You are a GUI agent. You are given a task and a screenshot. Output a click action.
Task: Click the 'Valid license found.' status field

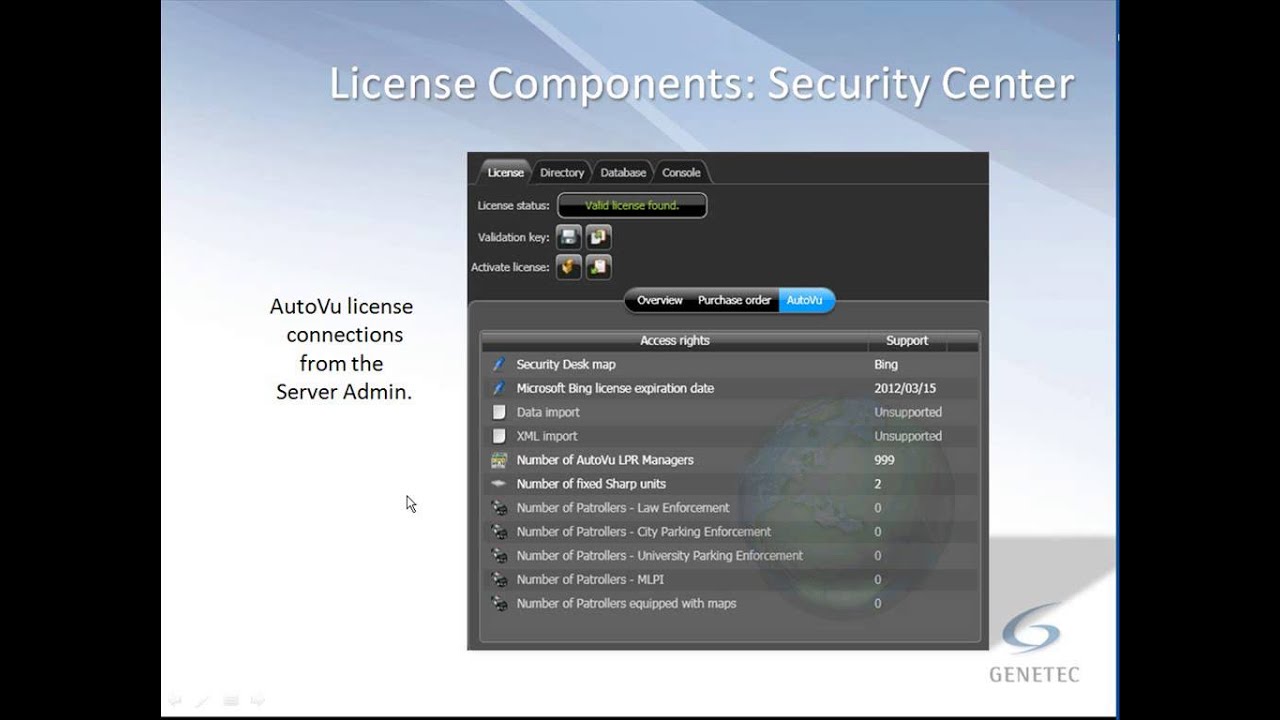(632, 205)
